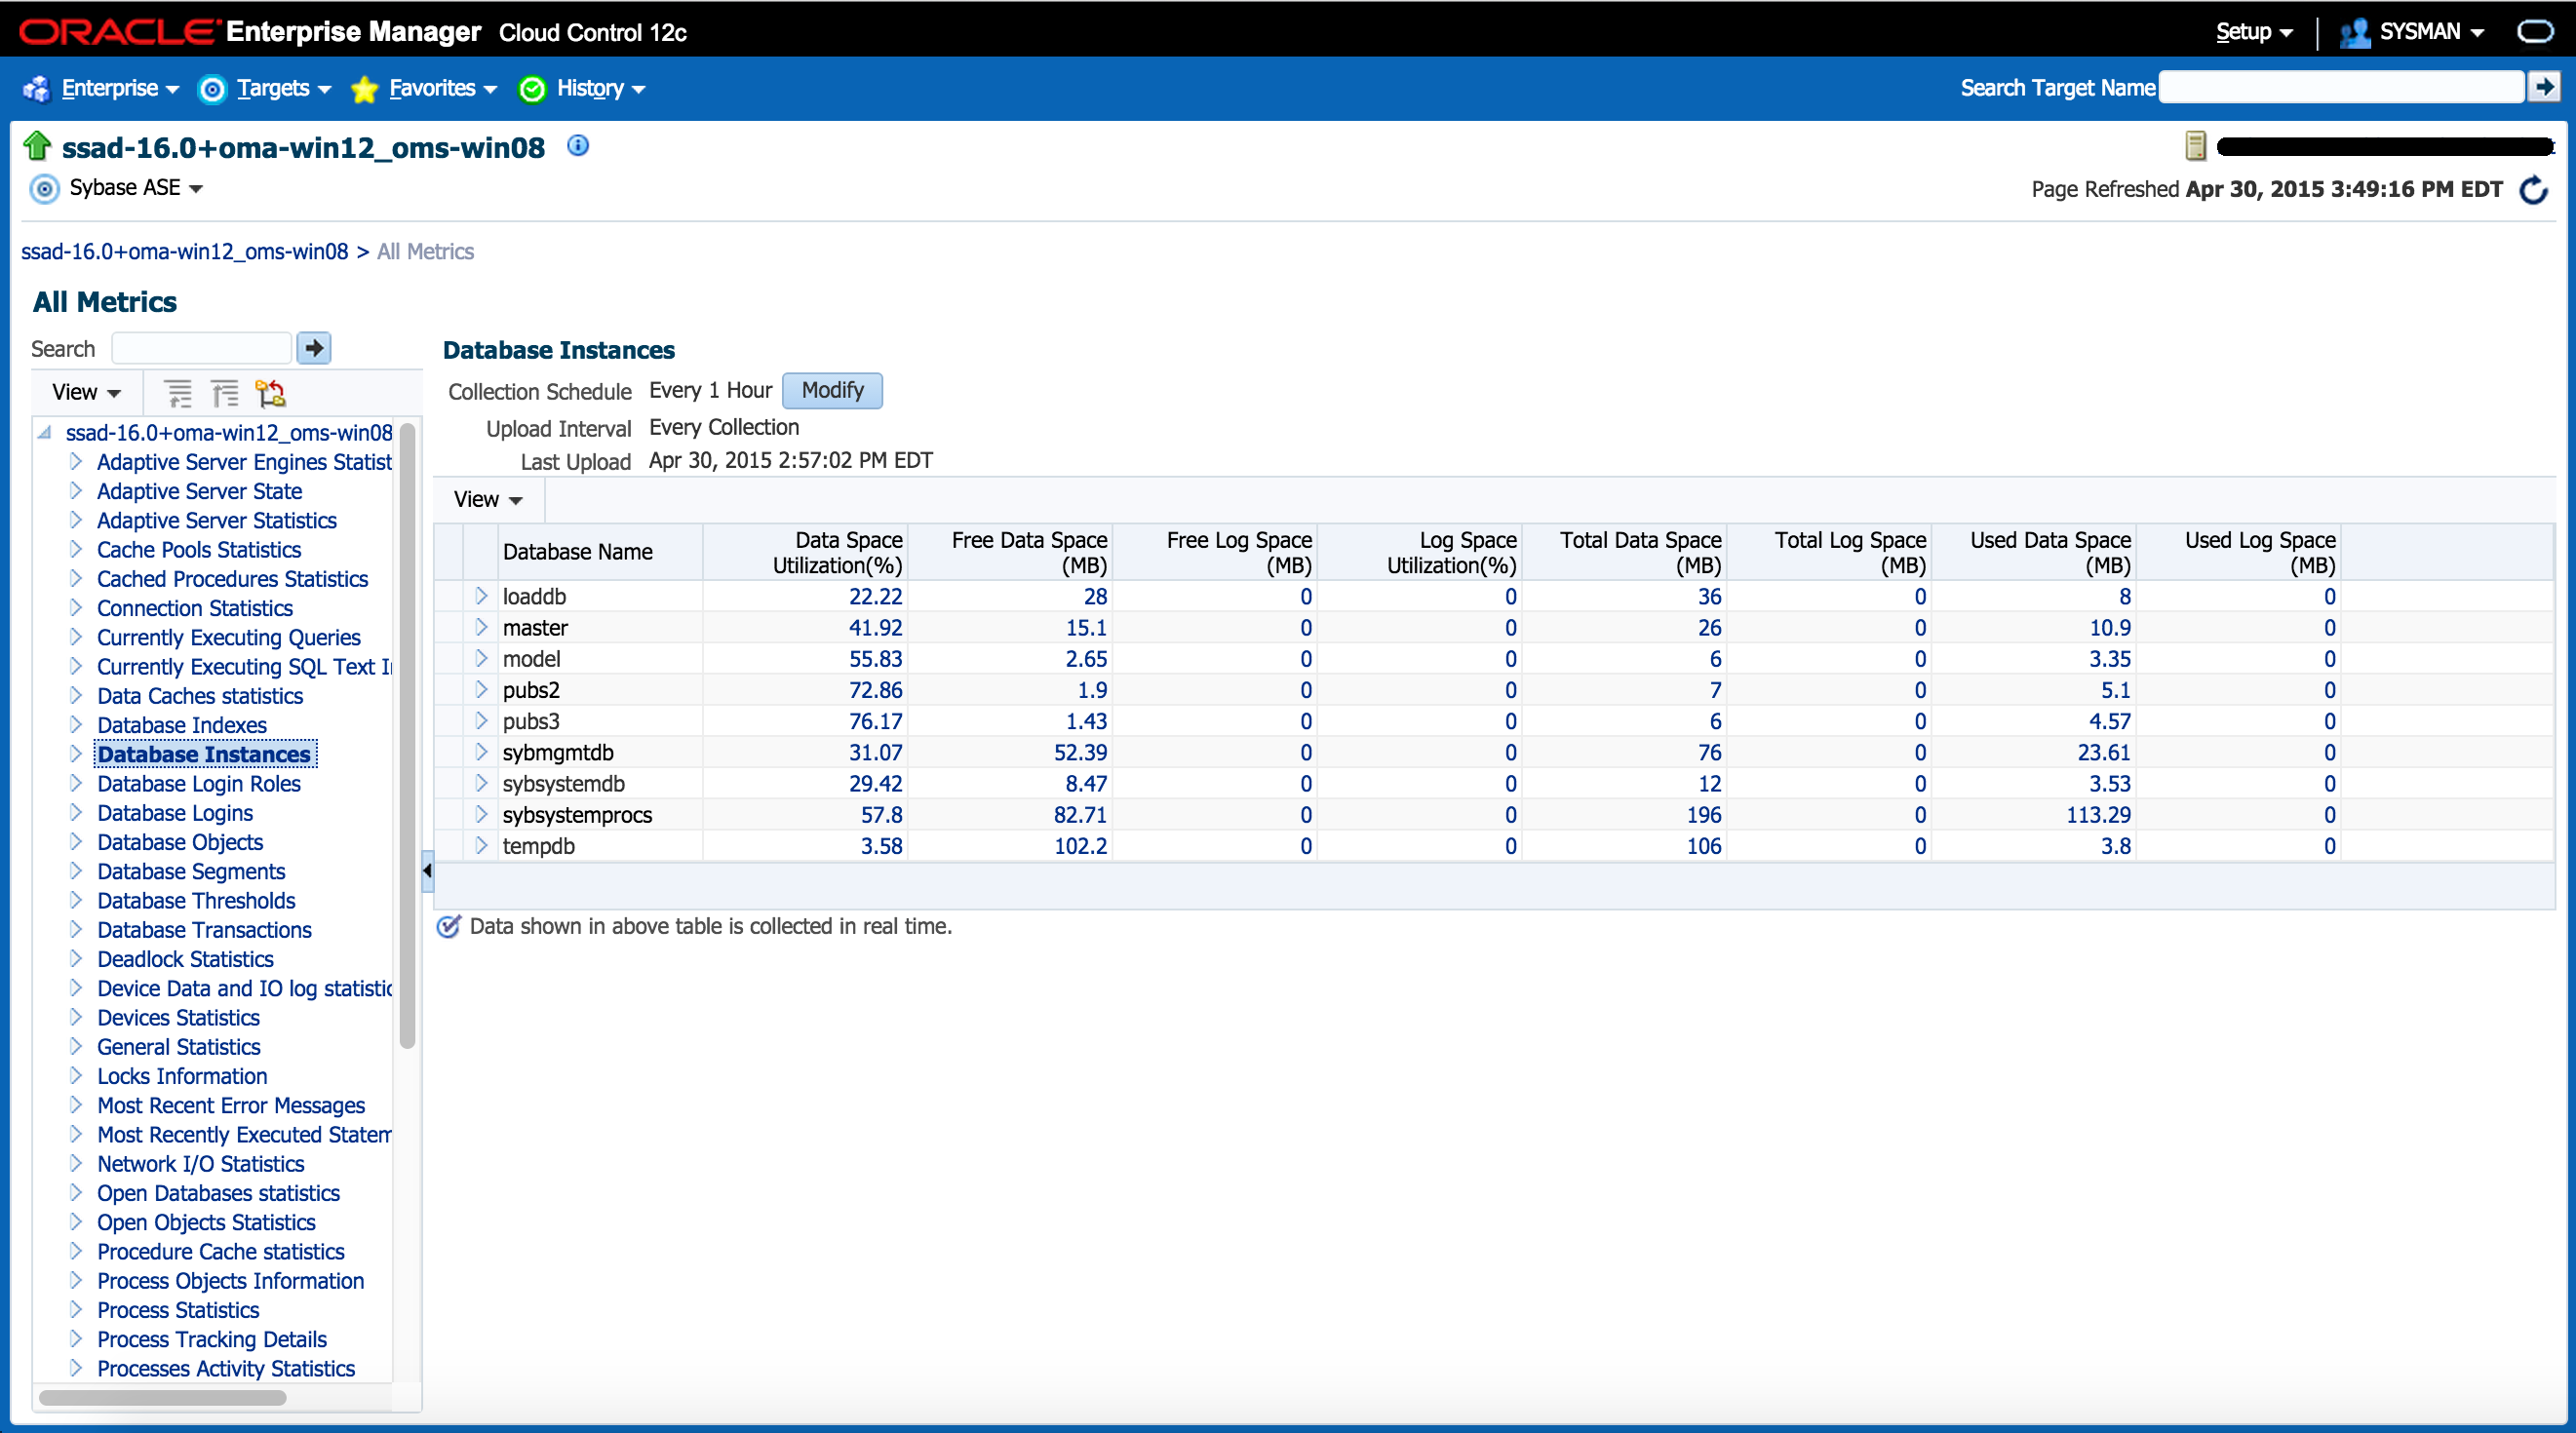Open the Sybase ASE dropdown menu

point(134,188)
